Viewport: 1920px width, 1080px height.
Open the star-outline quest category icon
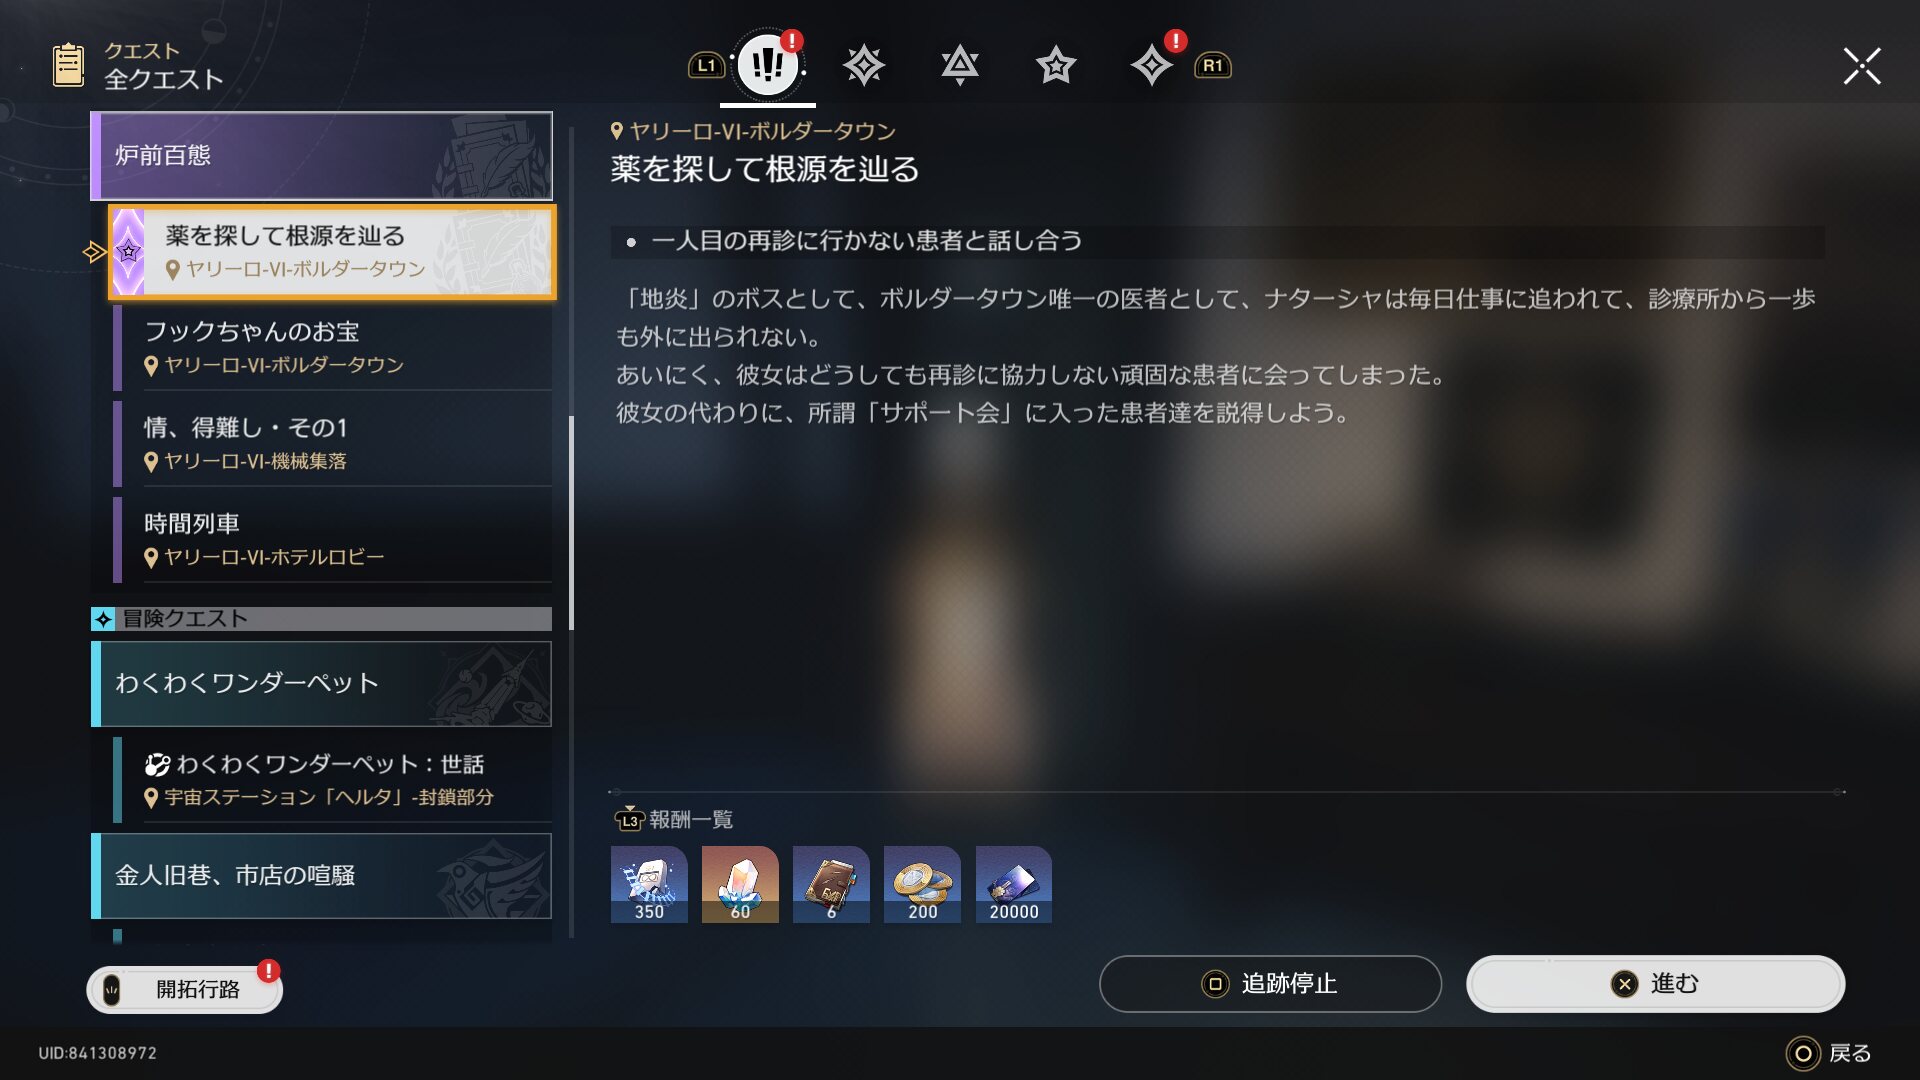point(1055,67)
